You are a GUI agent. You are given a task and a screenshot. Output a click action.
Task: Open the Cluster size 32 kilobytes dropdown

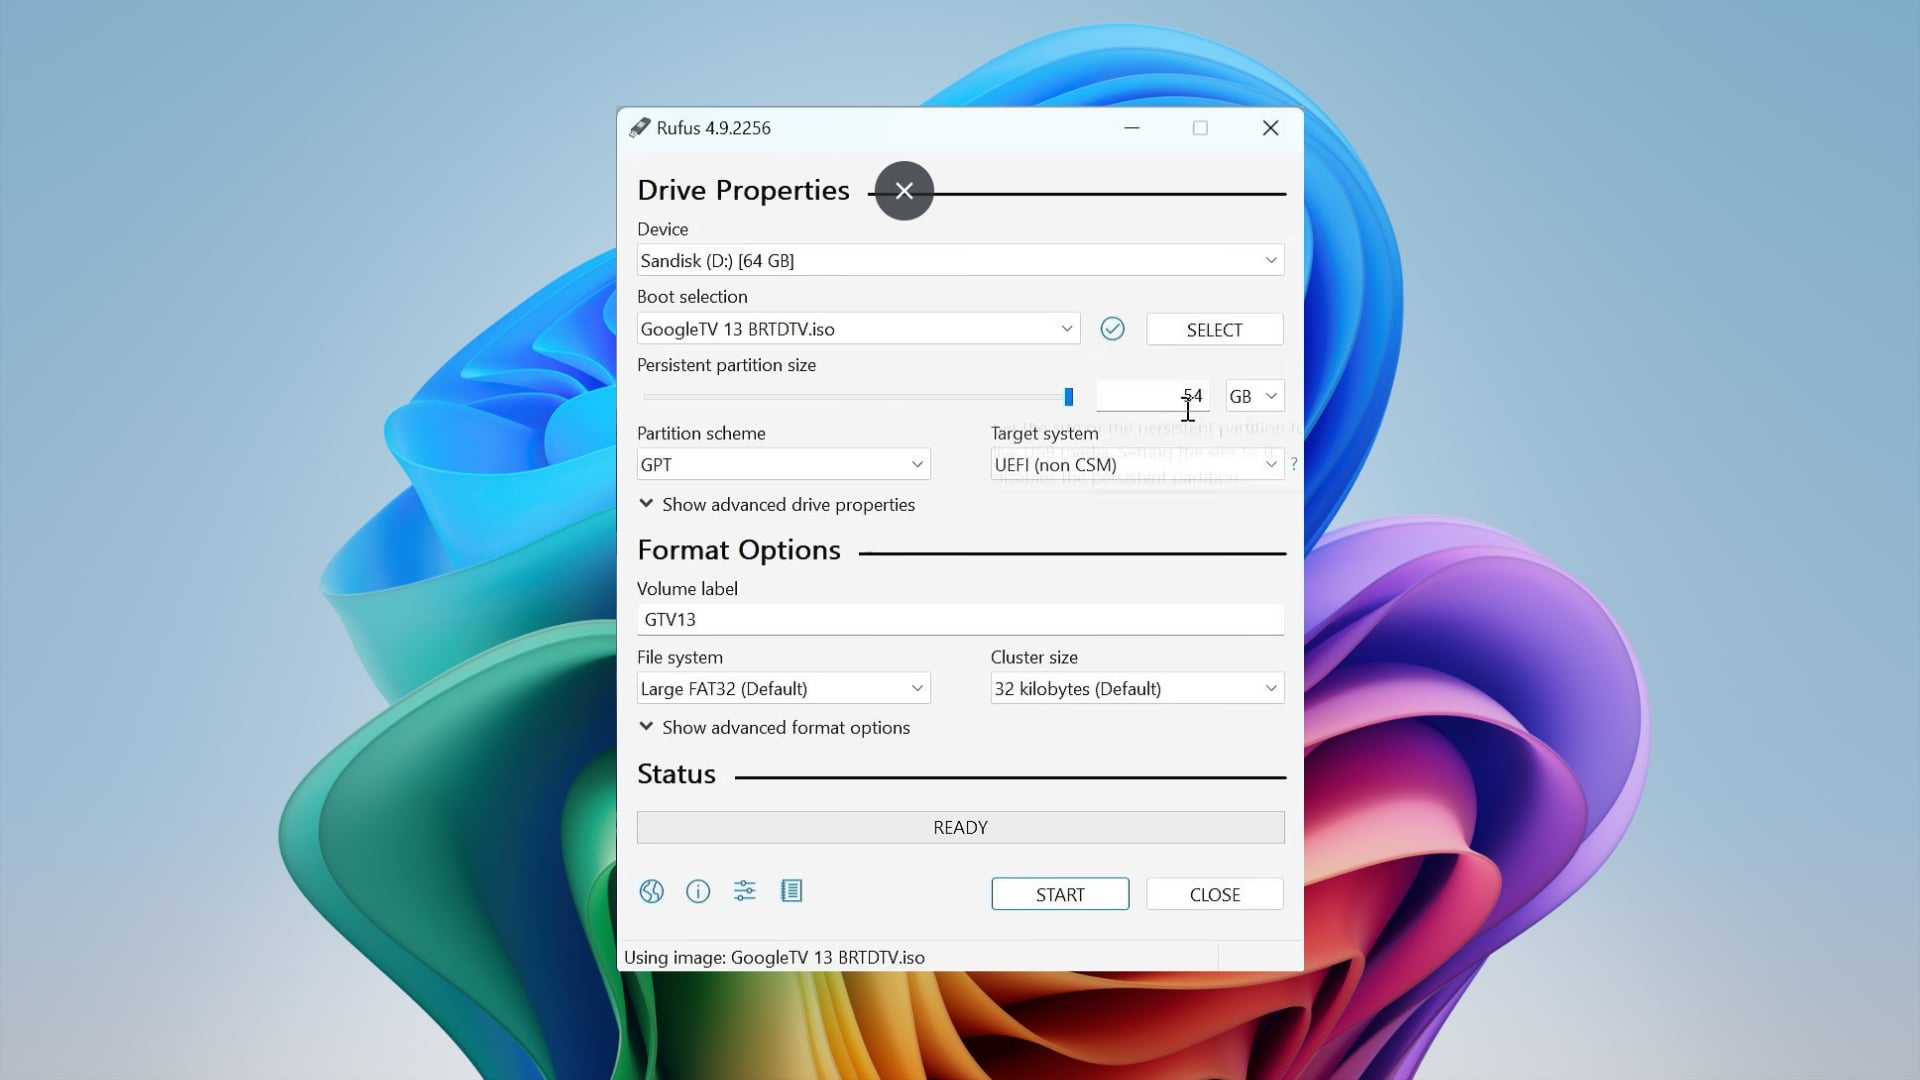click(1137, 688)
